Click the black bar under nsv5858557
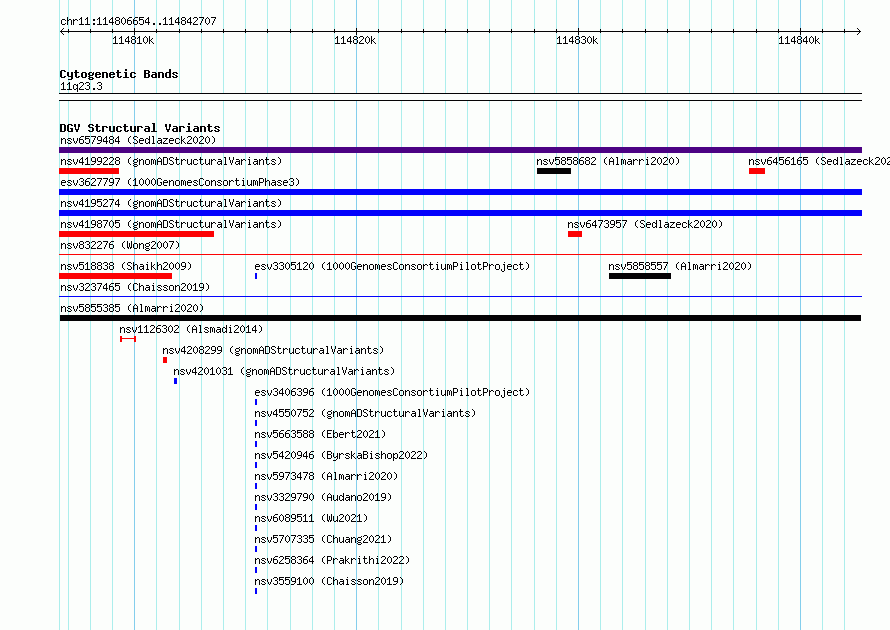890x630 pixels. tap(640, 276)
